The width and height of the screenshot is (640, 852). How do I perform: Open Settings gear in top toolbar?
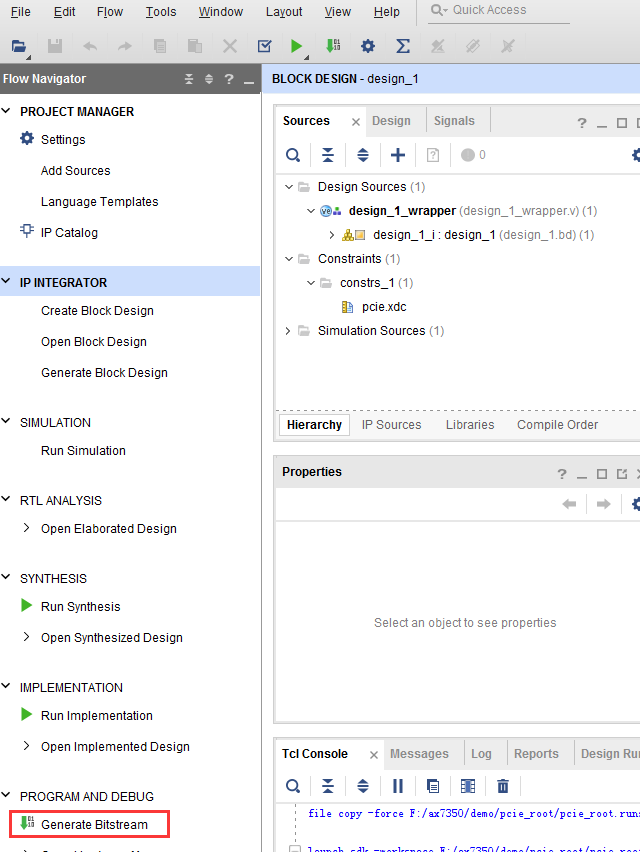368,46
